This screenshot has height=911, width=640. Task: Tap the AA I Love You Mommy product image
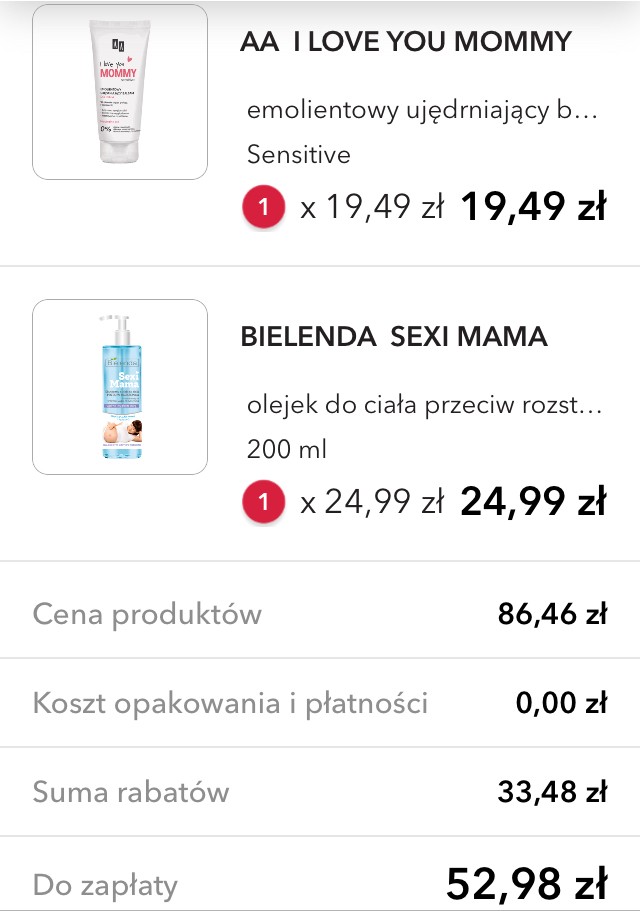(120, 92)
